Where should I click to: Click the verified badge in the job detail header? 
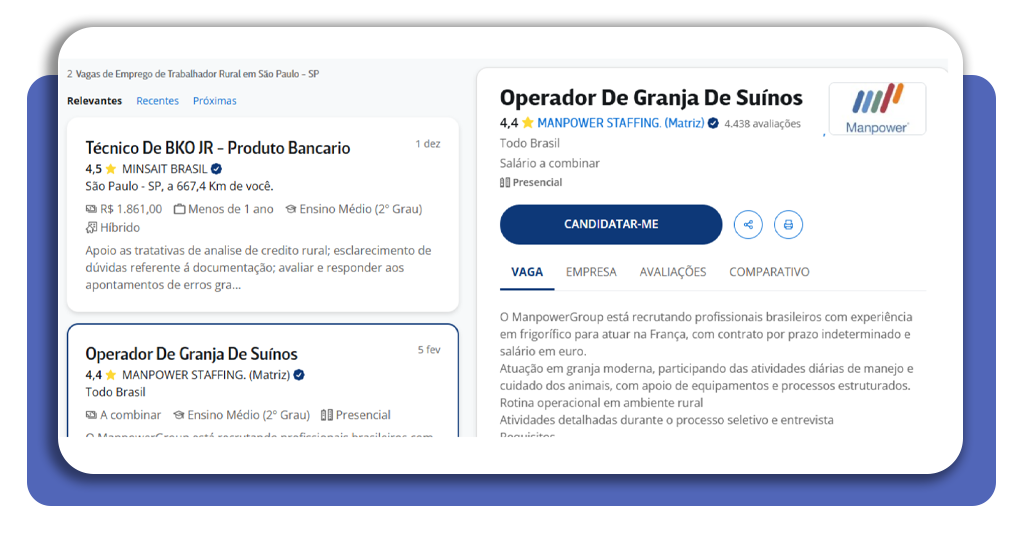click(713, 123)
